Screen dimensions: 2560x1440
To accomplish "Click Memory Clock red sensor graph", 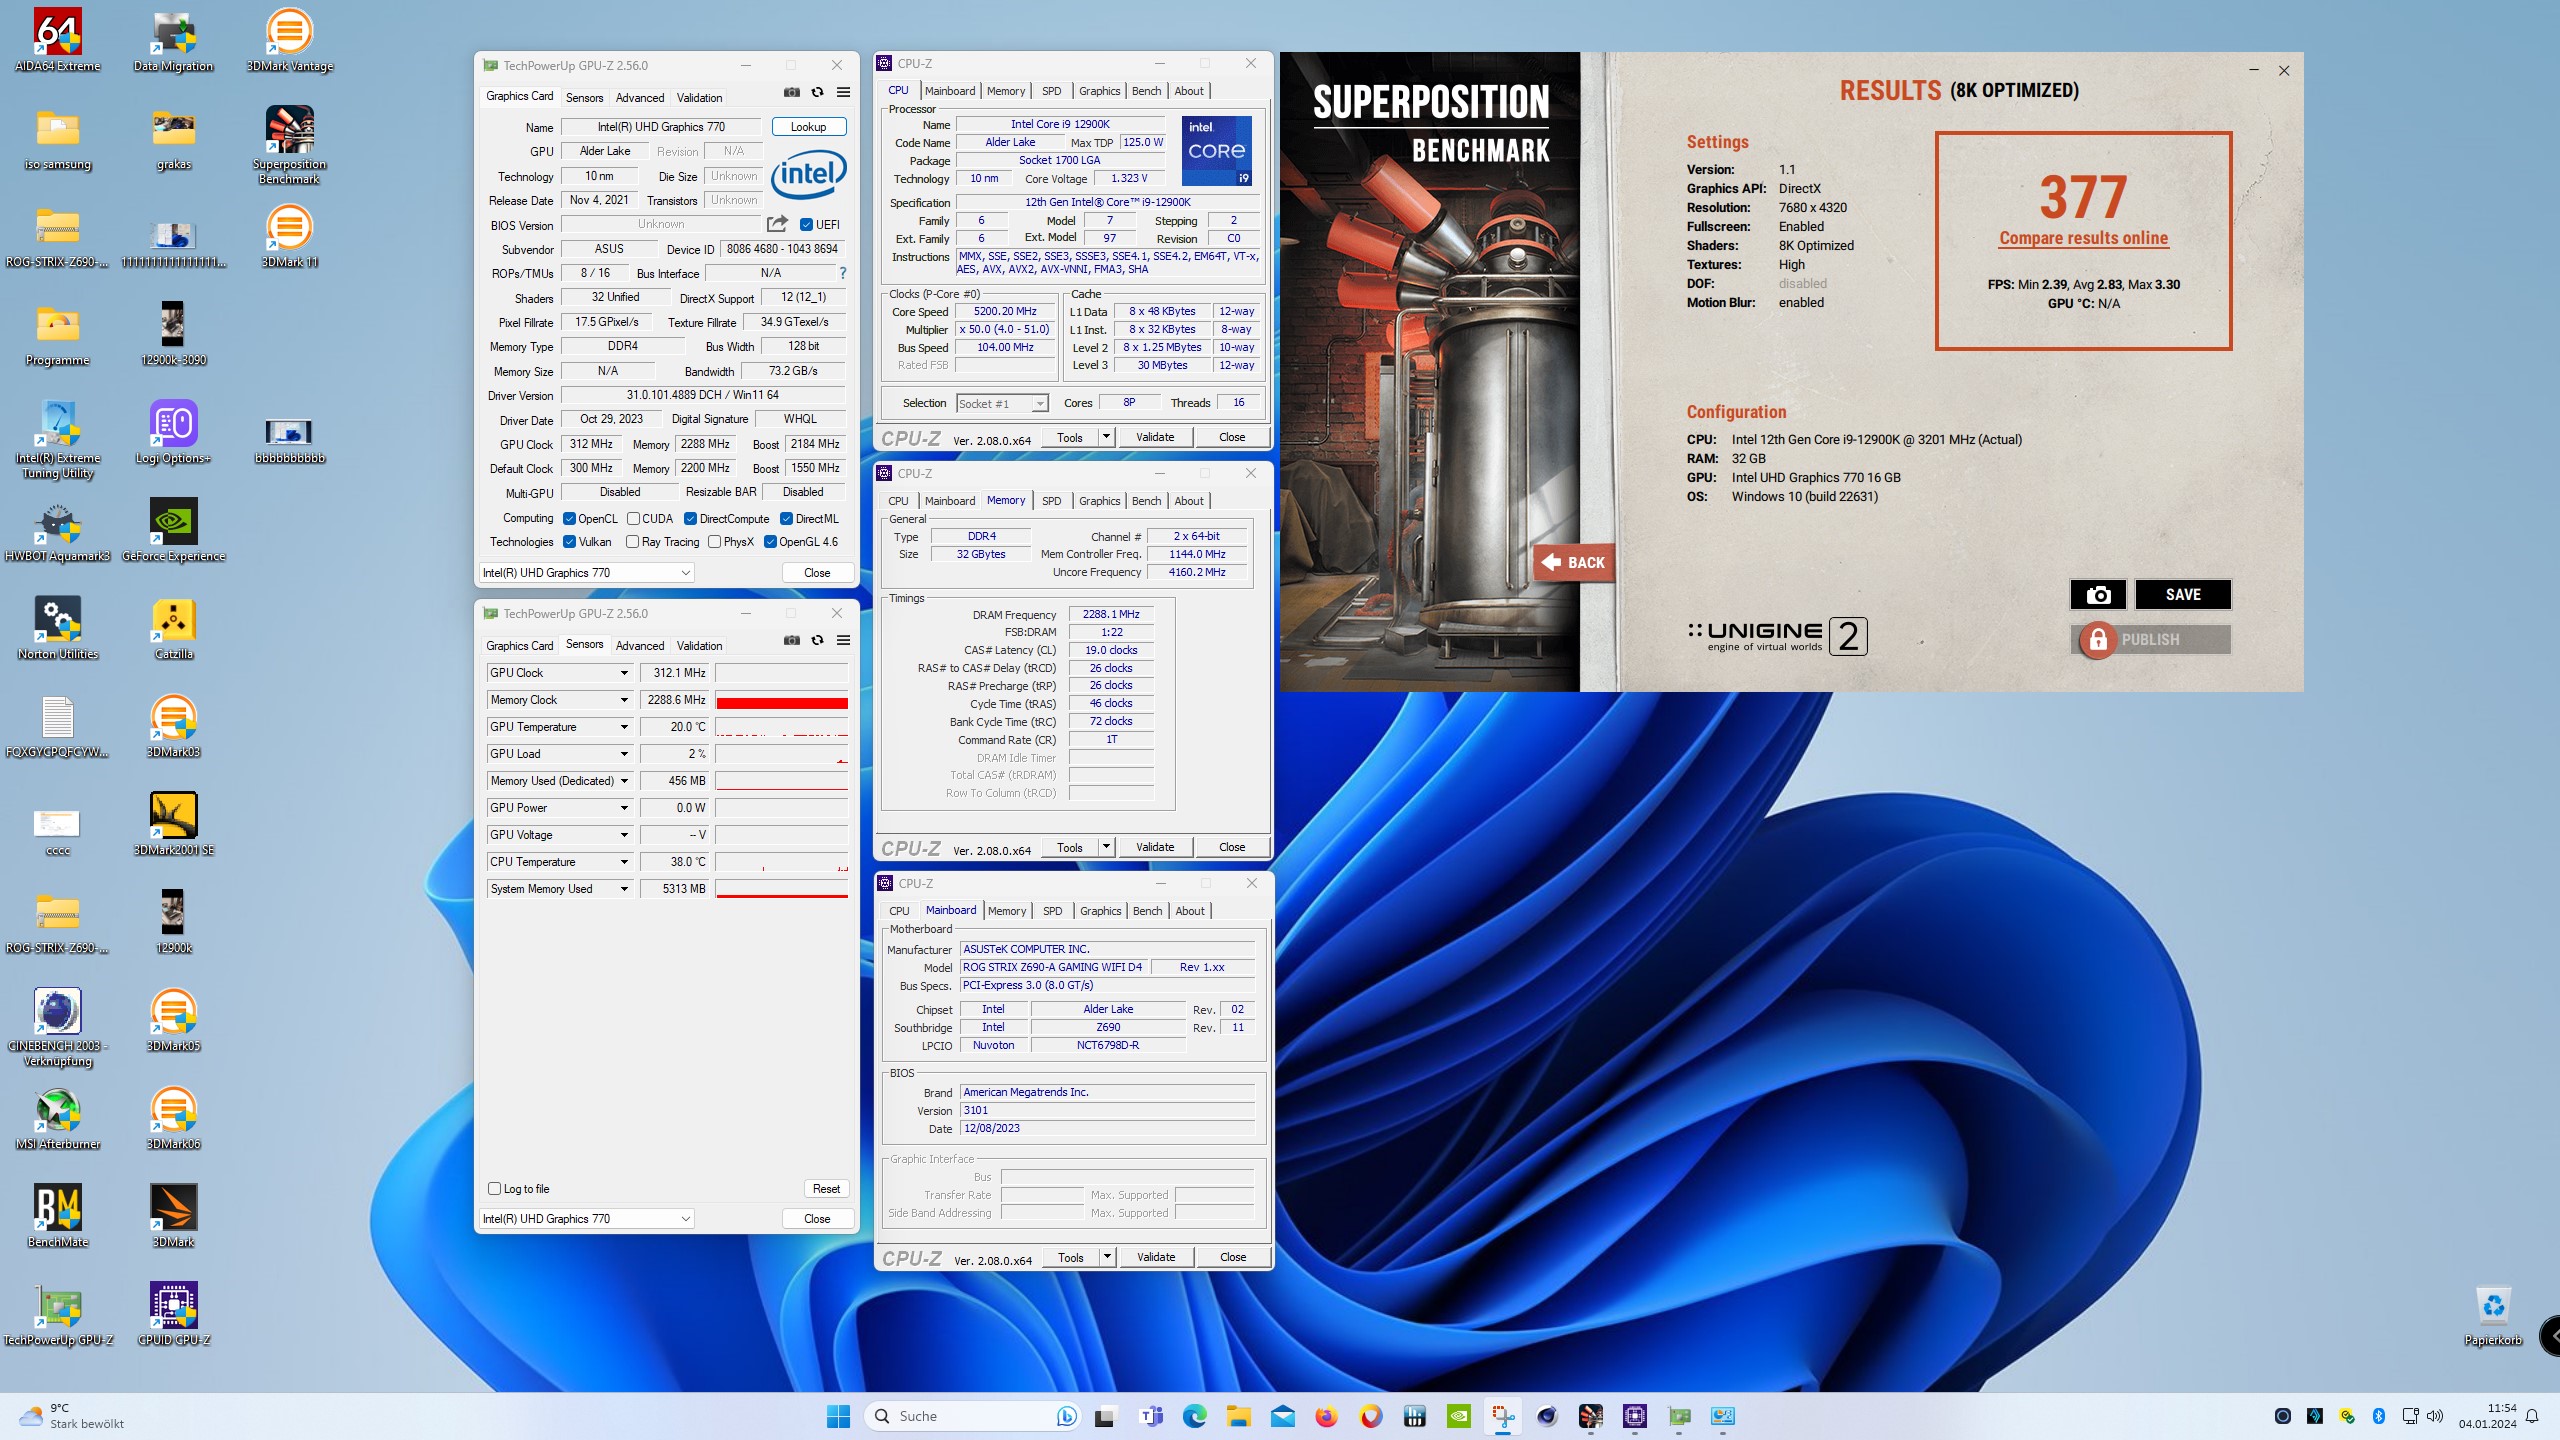I will (782, 700).
